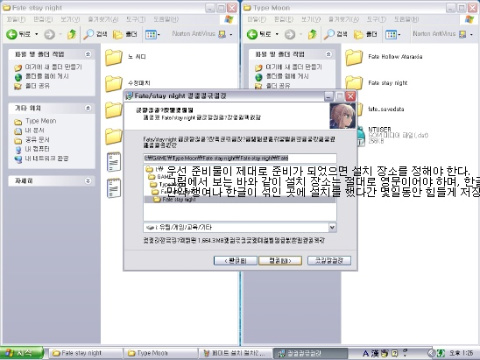Open Views dropdown in Fate stay night window
The height and width of the screenshot is (360, 480).
[x=153, y=34]
